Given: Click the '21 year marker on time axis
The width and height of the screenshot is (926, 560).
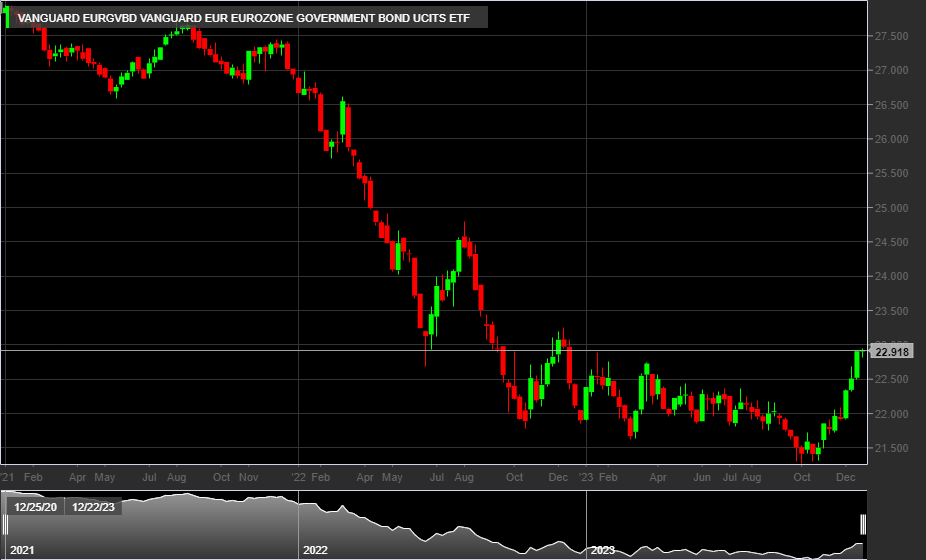Looking at the screenshot, I should [7, 477].
